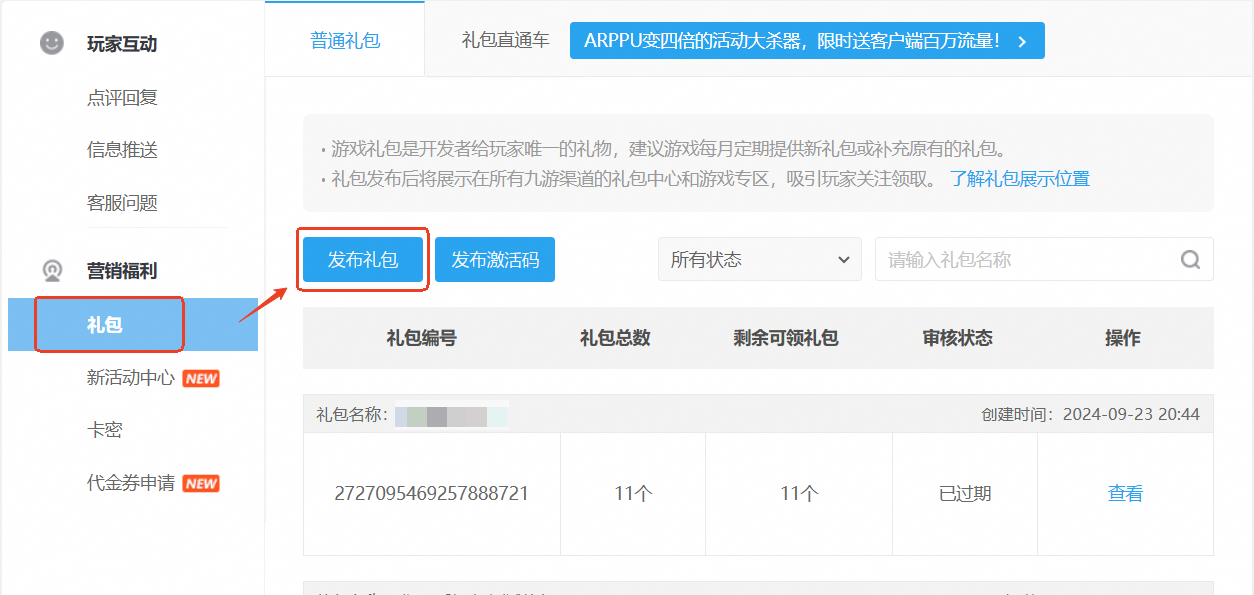
Task: Switch to the 普通礼包 tab
Action: (345, 41)
